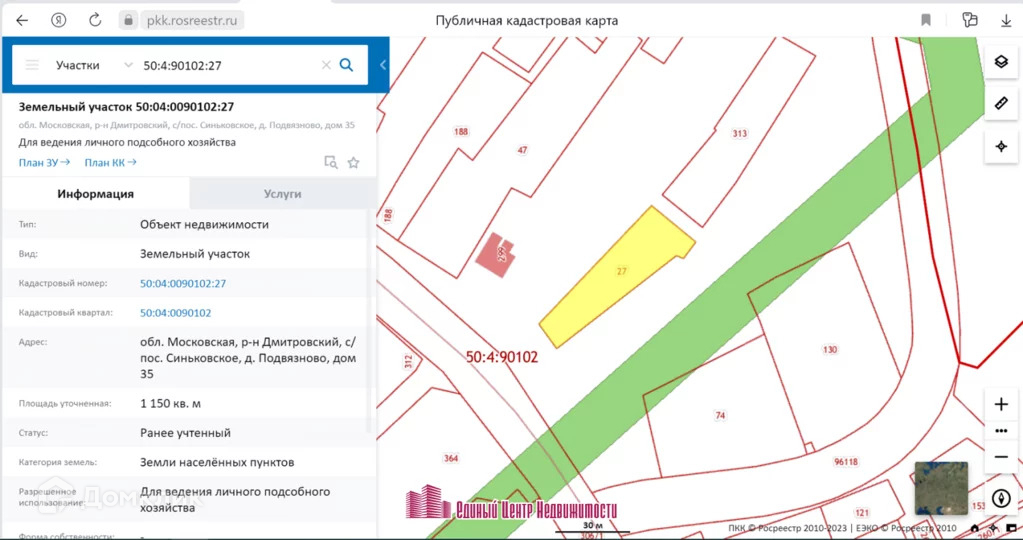
Task: Click the map copyright text ПКК © Росреестр 2010-2023
Action: coord(787,528)
